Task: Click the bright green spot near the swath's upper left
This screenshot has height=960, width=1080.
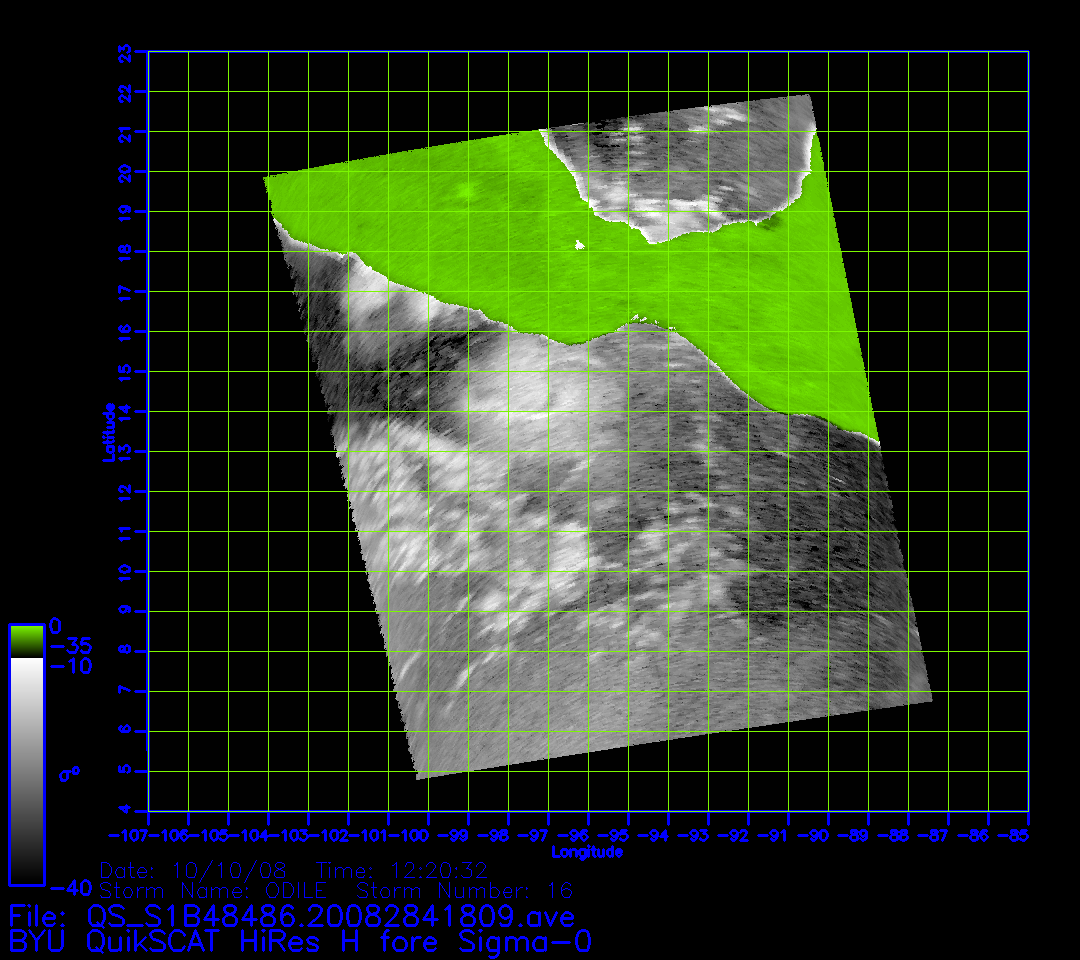Action: click(x=466, y=192)
